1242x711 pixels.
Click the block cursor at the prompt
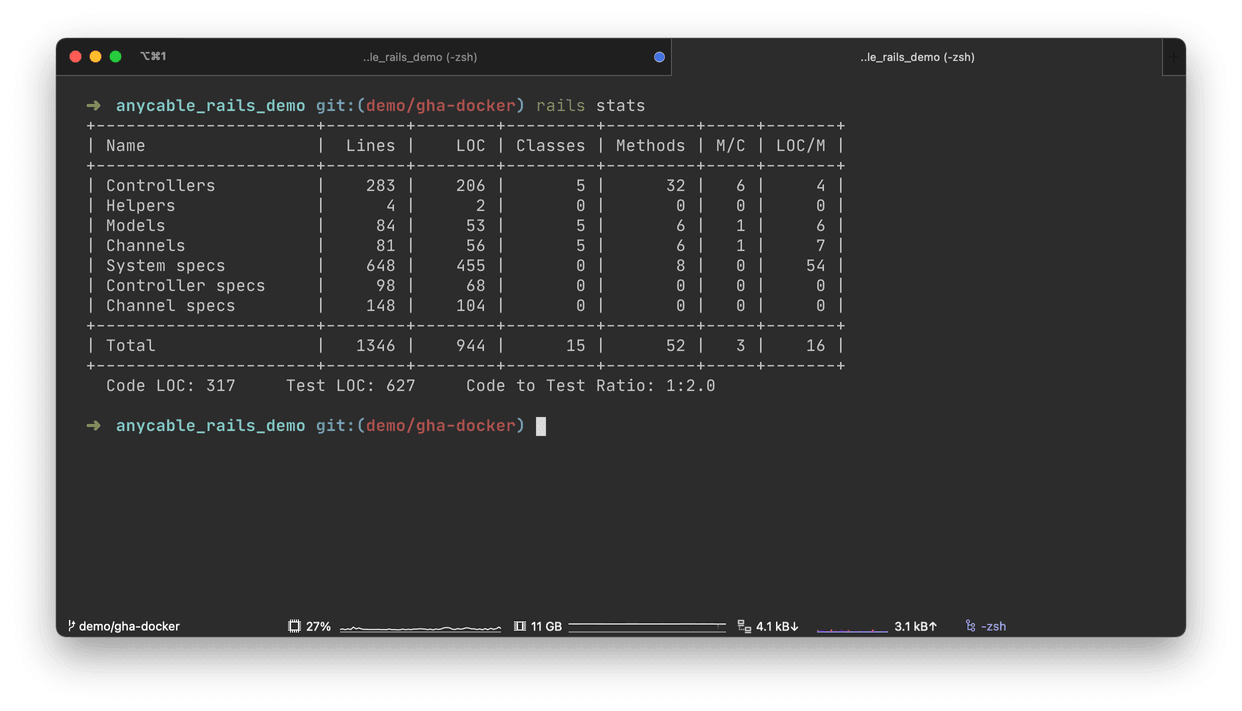click(x=541, y=425)
